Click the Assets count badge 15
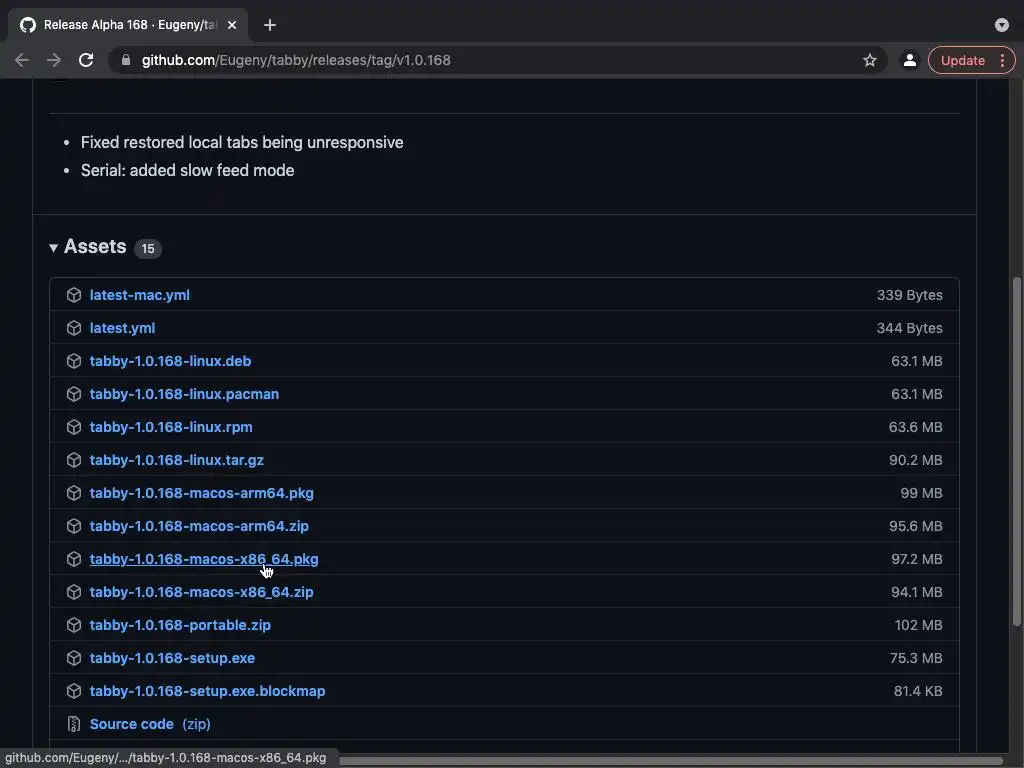Image resolution: width=1024 pixels, height=768 pixels. 148,249
